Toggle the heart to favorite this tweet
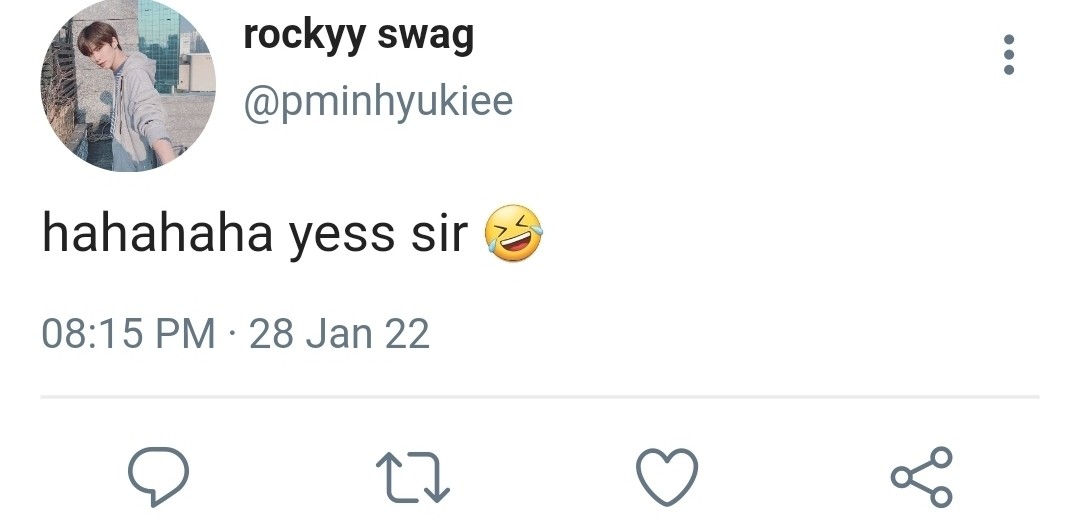The image size is (1080, 528). click(x=667, y=476)
